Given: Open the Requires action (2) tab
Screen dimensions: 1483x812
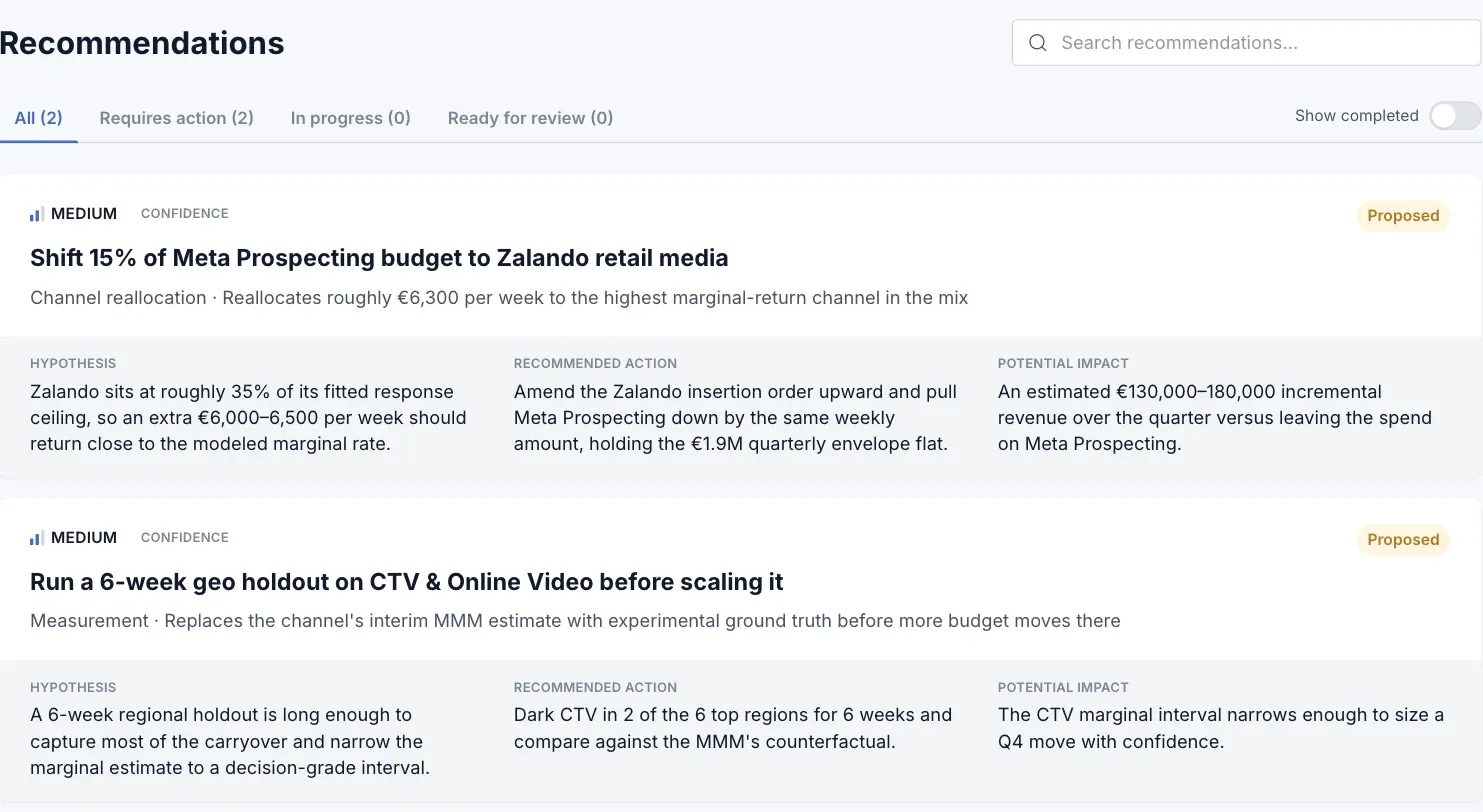Looking at the screenshot, I should click(x=177, y=118).
